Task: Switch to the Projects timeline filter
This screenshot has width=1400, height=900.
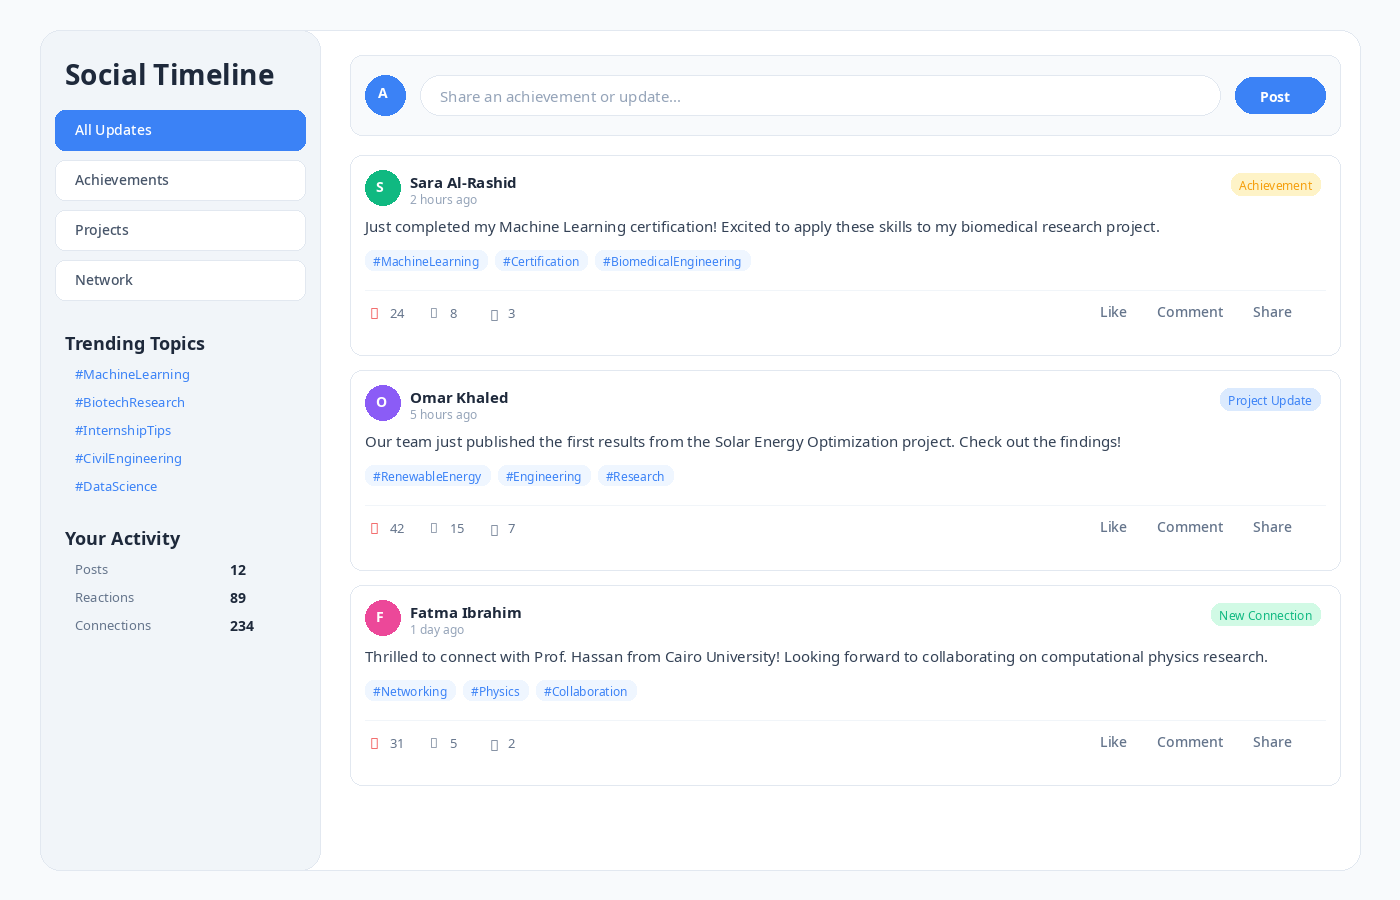Action: [x=180, y=231]
